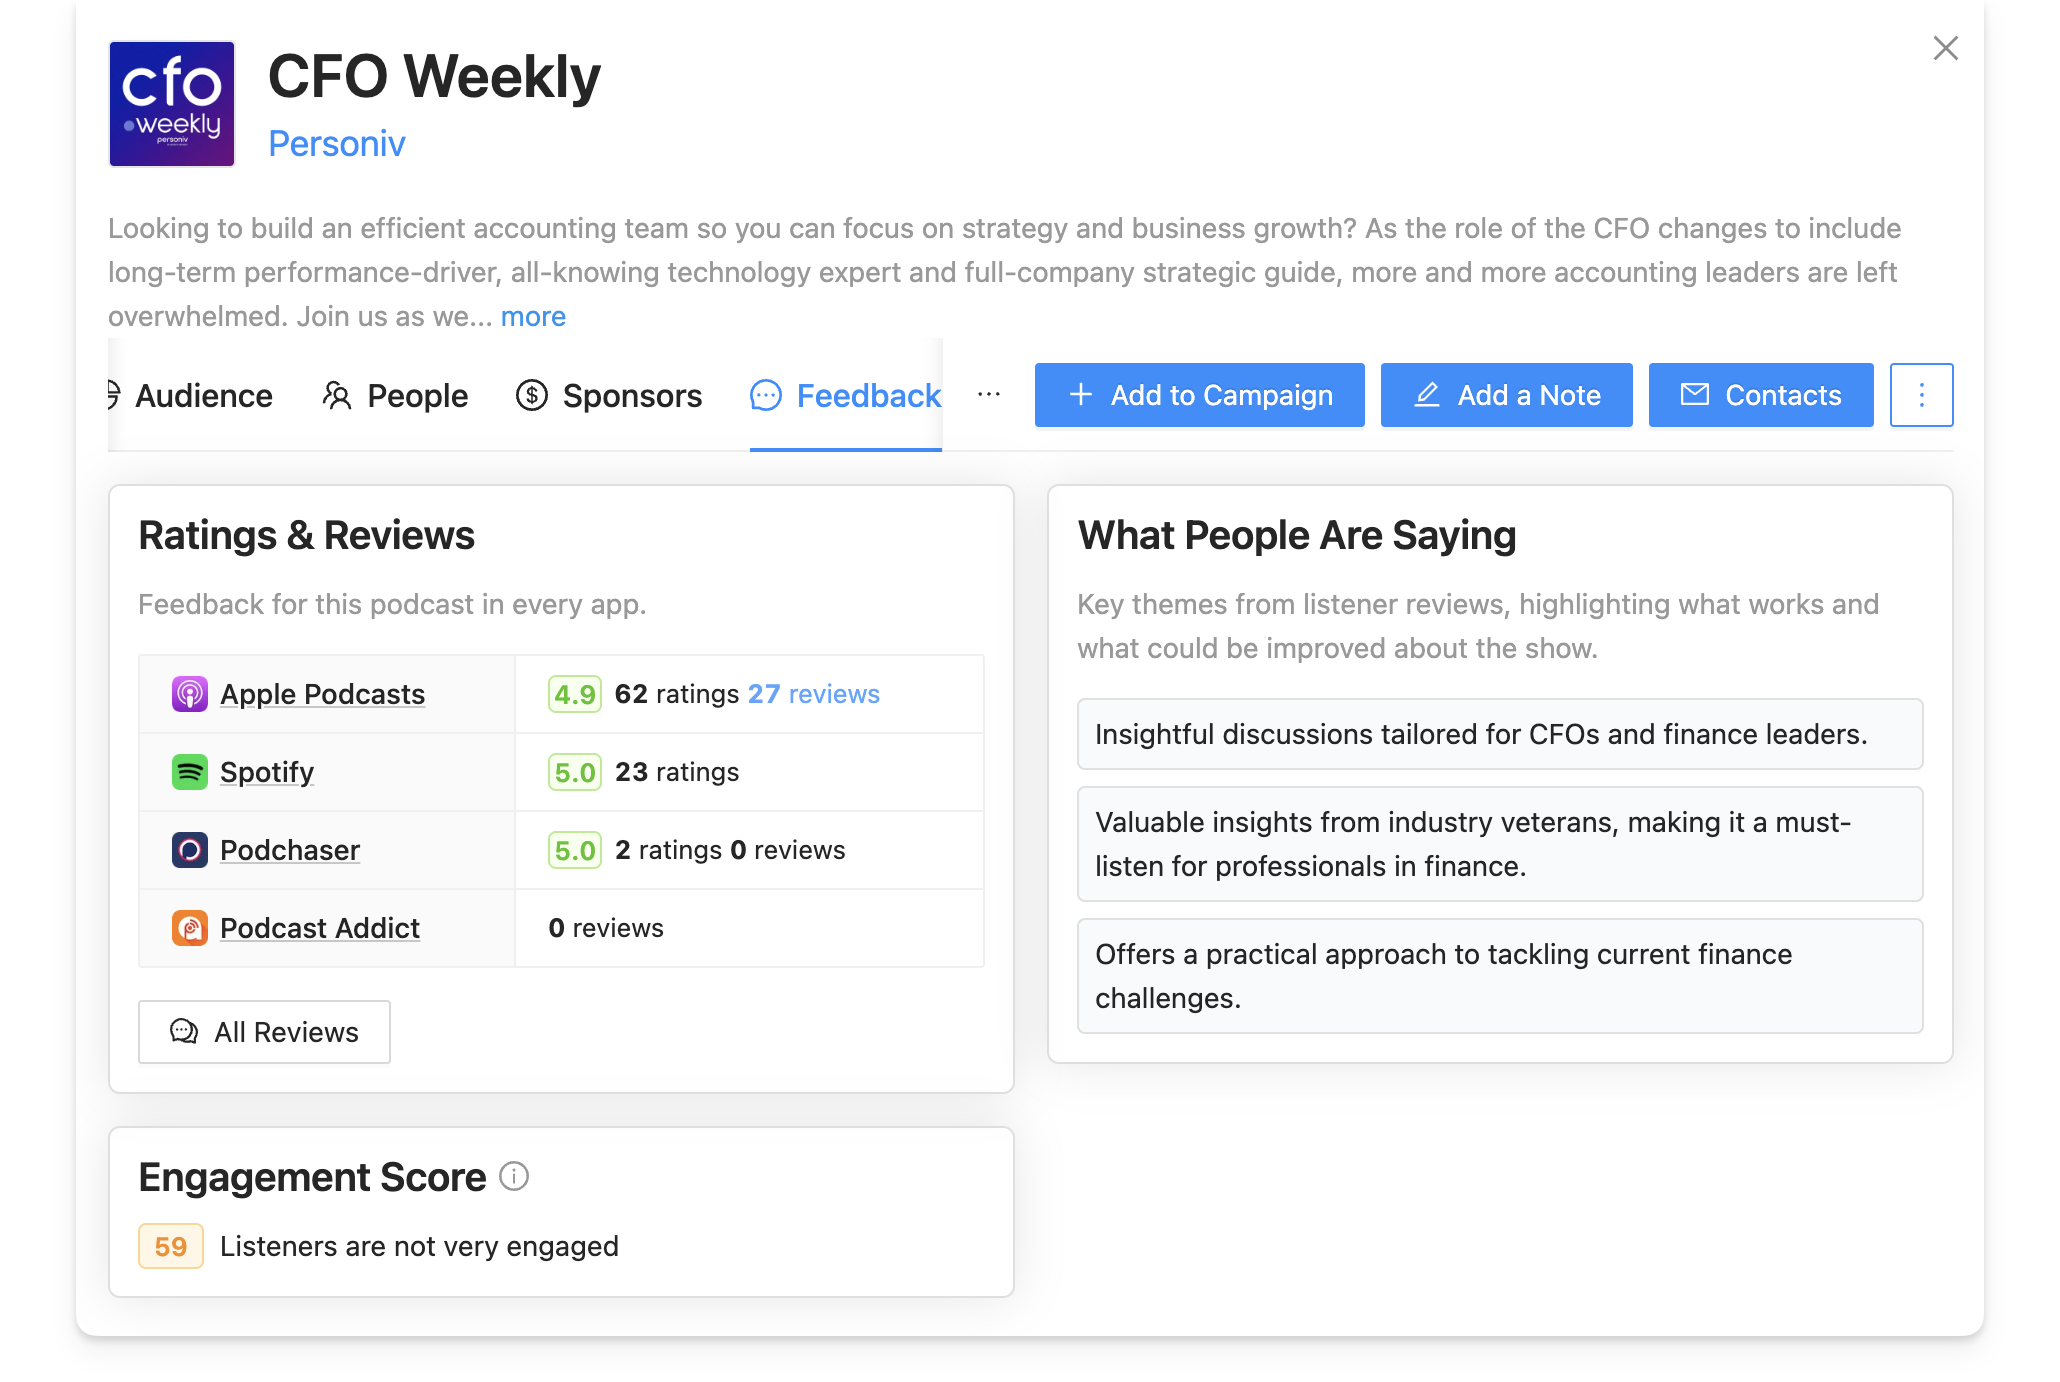This screenshot has width=2060, height=1382.
Task: Click the Spotify icon
Action: point(189,772)
